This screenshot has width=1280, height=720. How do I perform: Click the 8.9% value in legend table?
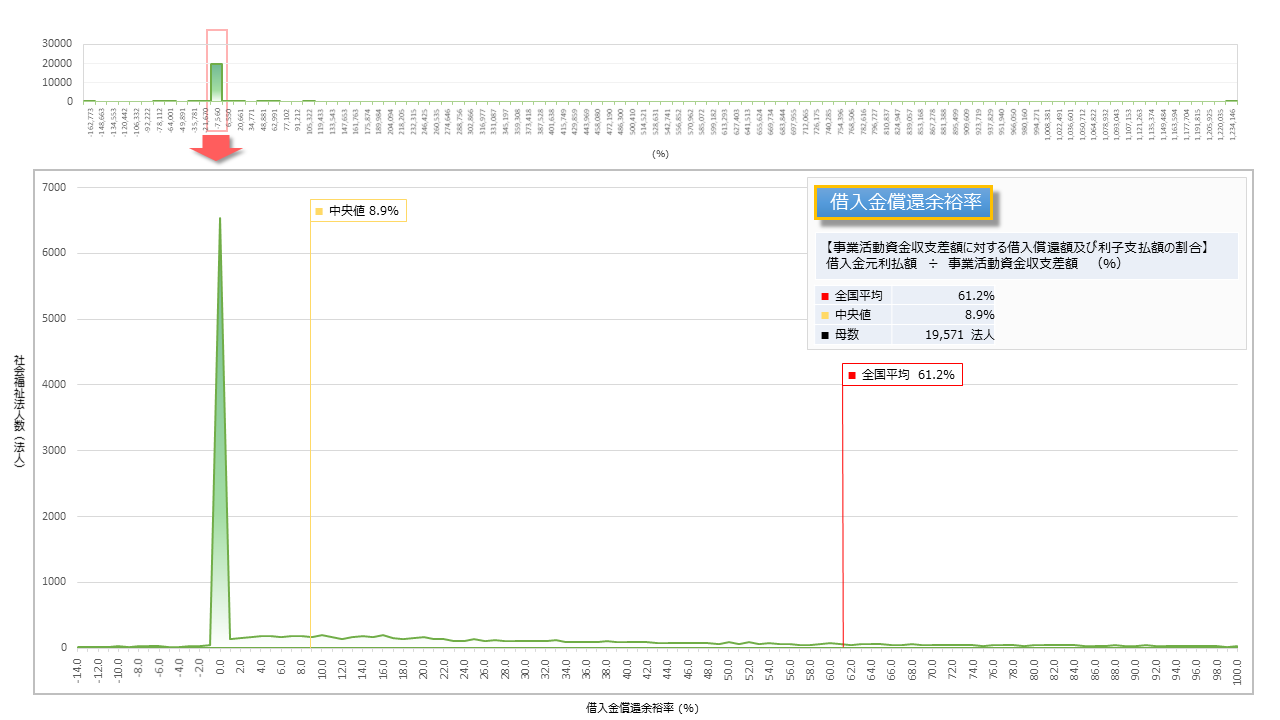(978, 314)
